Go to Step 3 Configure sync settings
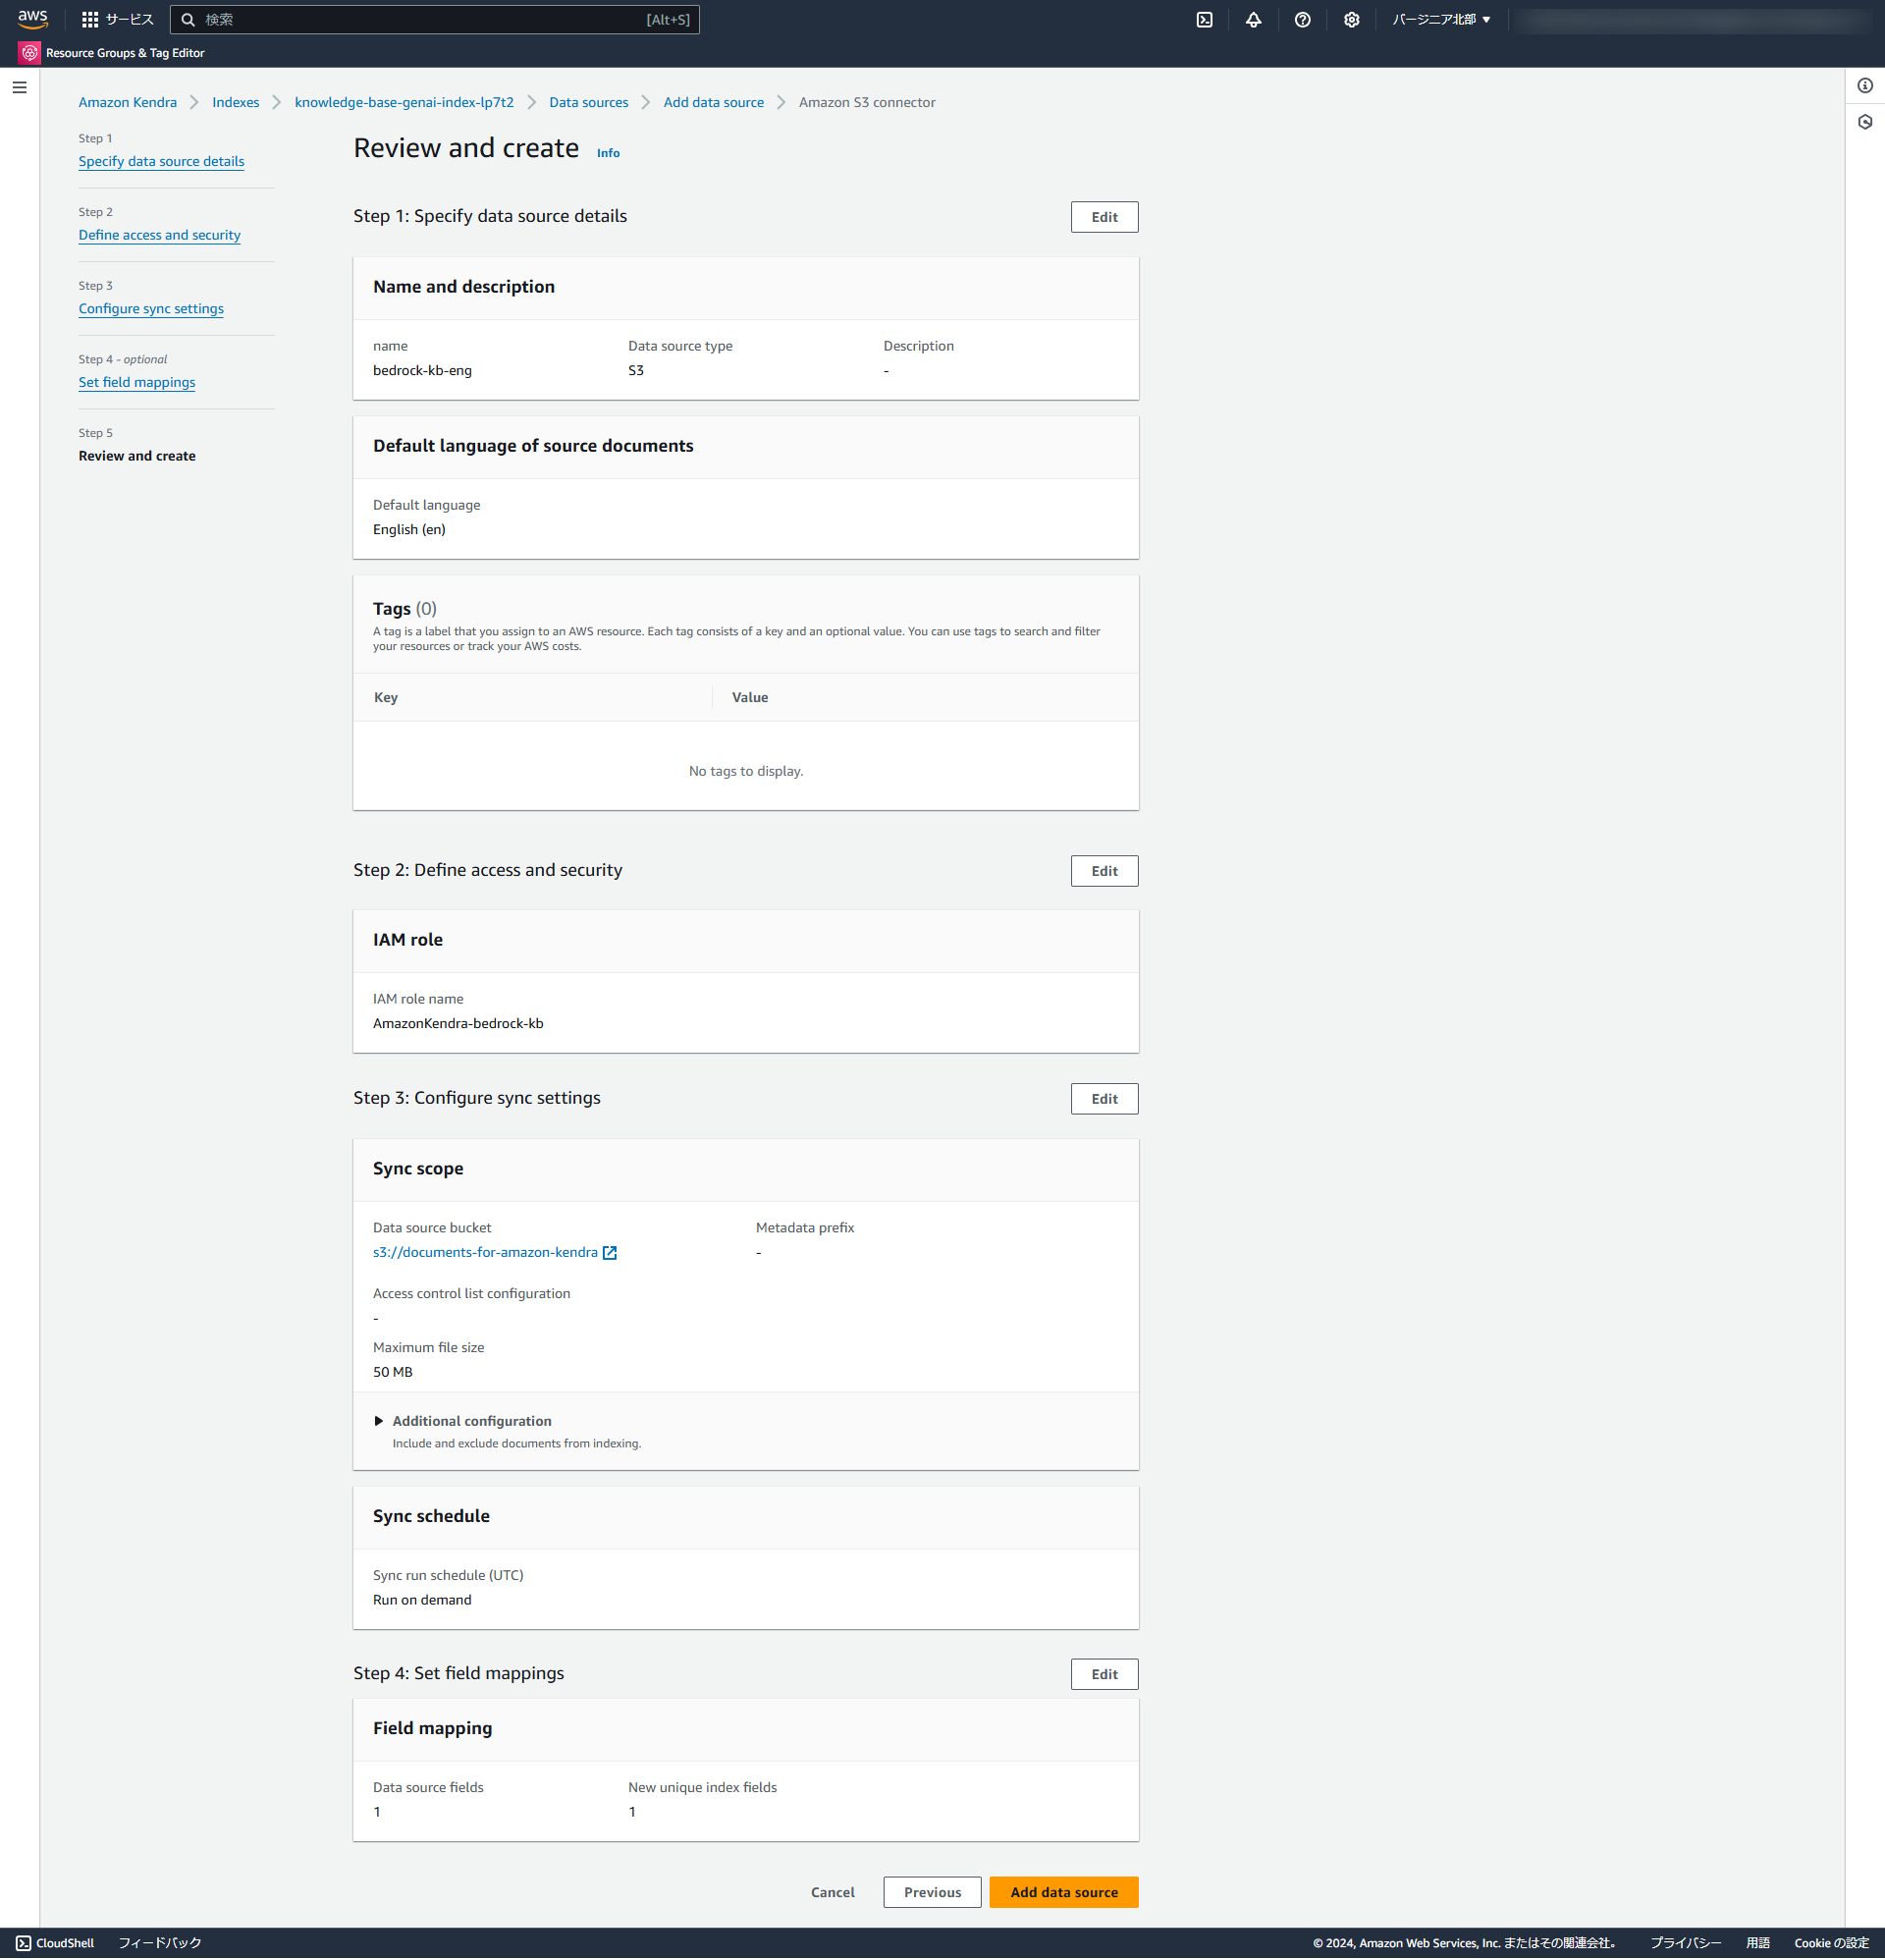This screenshot has width=1885, height=1960. point(151,309)
